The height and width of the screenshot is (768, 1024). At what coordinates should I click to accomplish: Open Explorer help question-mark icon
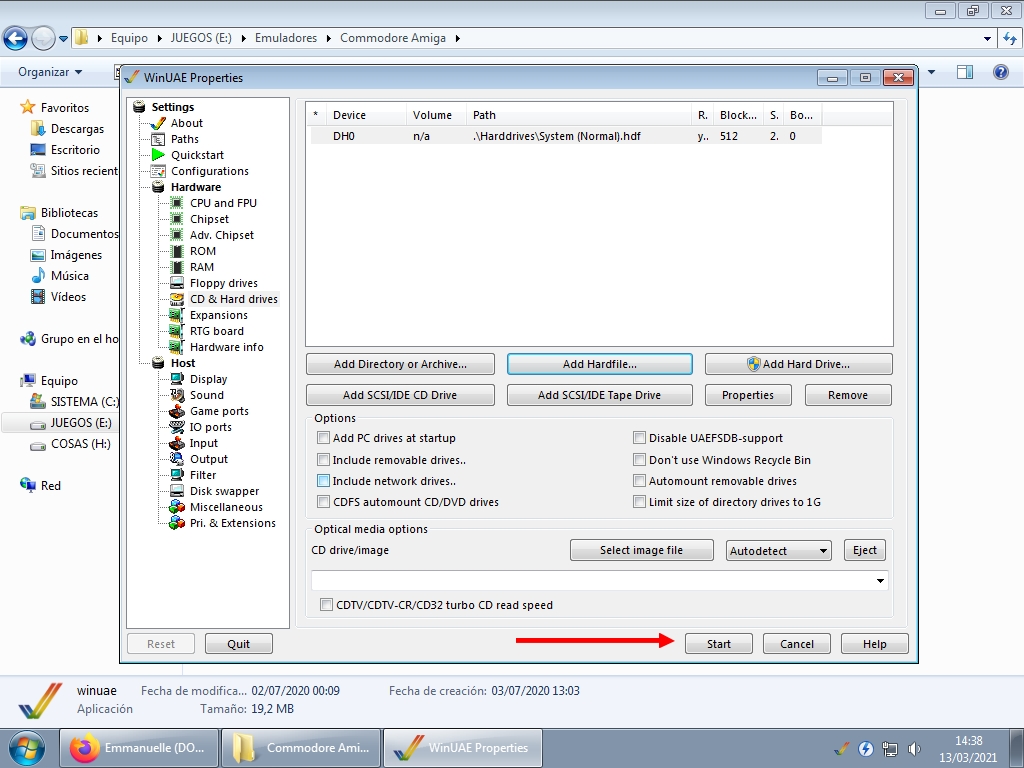1000,72
